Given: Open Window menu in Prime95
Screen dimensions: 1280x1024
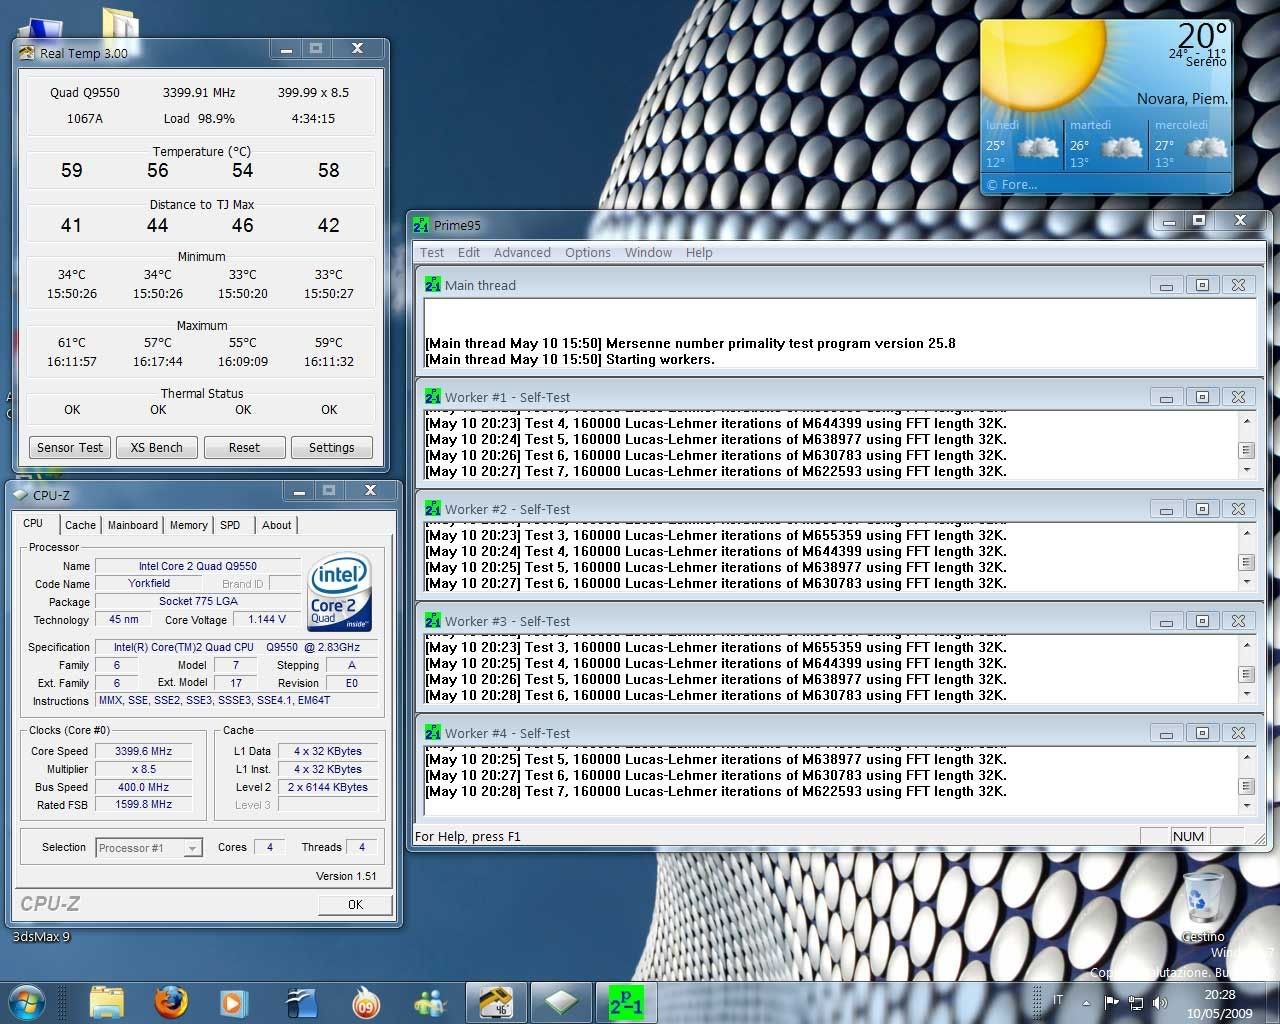Looking at the screenshot, I should [648, 253].
